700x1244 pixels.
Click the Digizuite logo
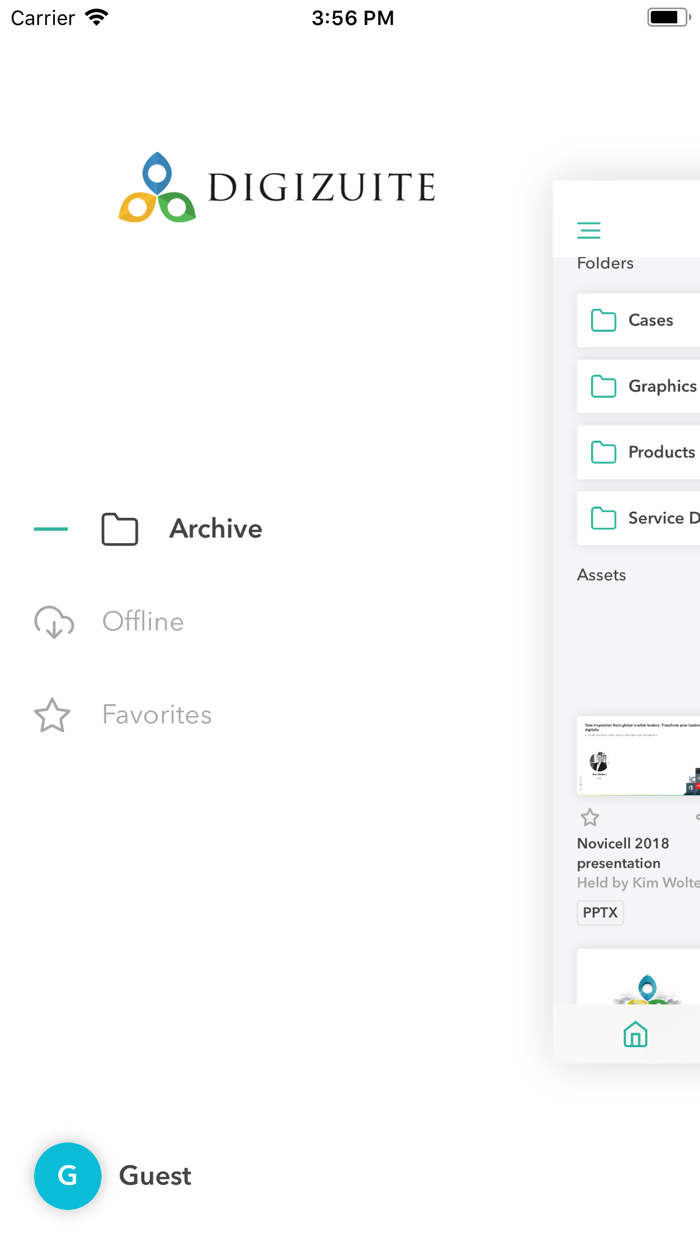277,187
